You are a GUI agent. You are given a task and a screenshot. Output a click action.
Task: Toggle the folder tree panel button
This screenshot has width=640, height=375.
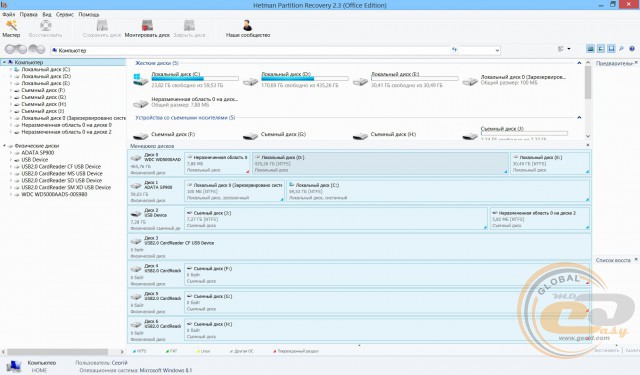click(601, 49)
